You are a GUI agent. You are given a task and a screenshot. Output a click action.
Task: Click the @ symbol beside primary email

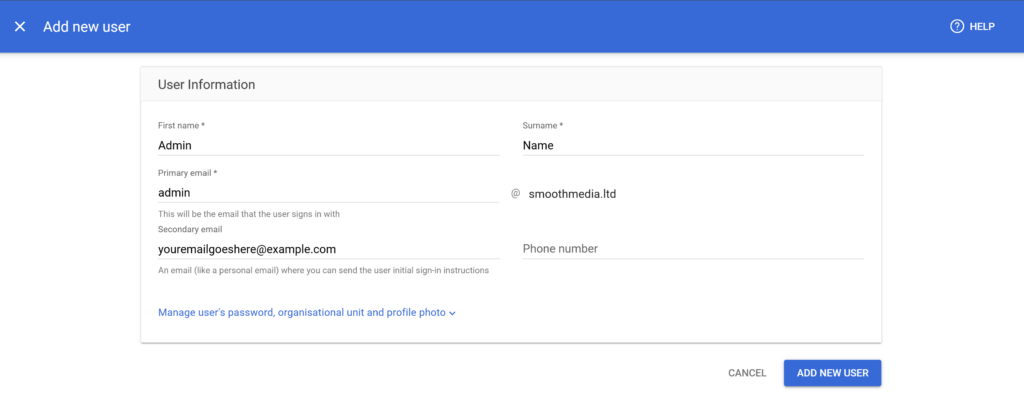tap(515, 193)
